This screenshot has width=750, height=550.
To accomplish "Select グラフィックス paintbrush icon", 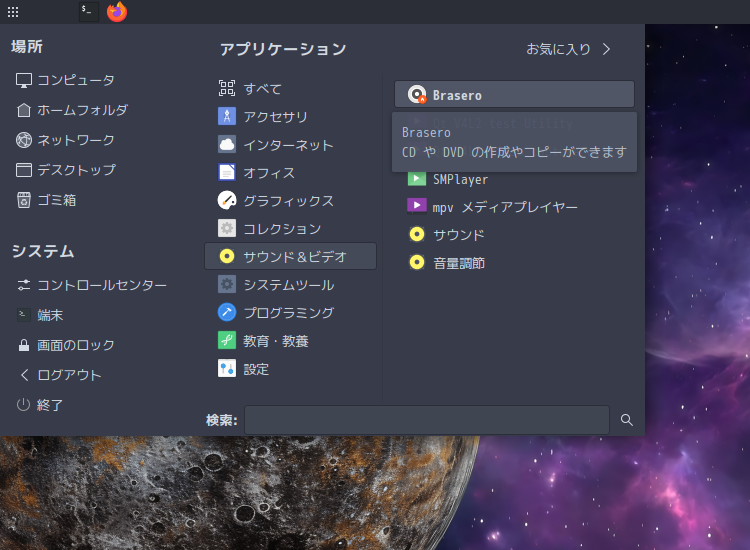I will (x=227, y=200).
